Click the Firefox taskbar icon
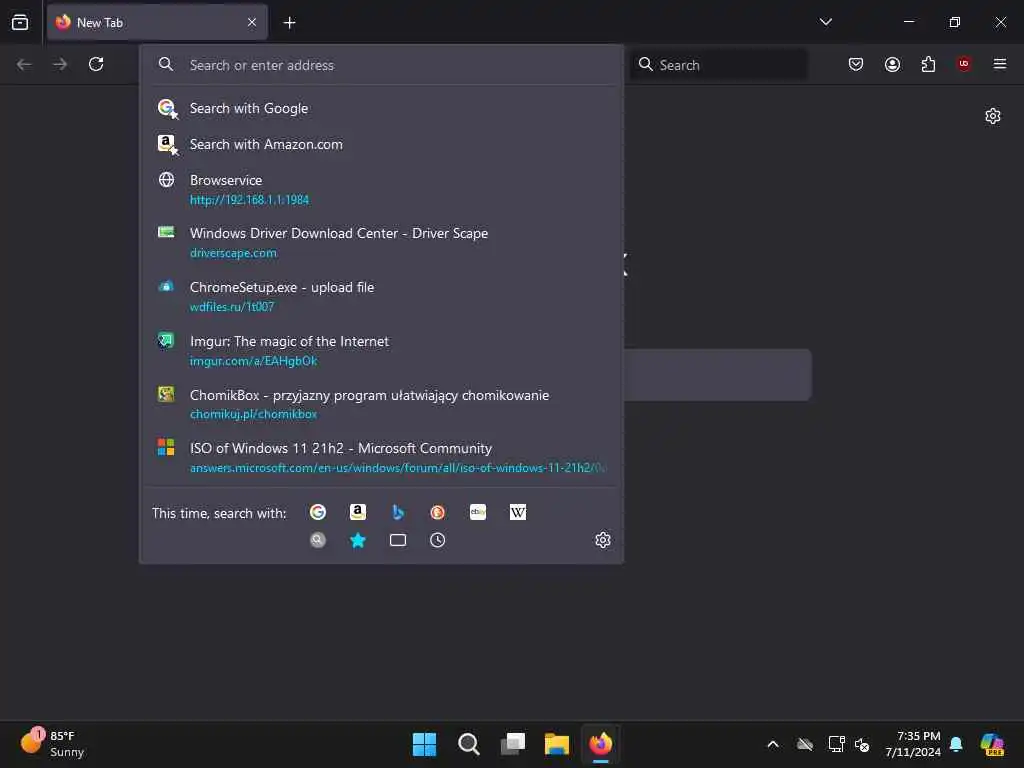 [x=601, y=744]
